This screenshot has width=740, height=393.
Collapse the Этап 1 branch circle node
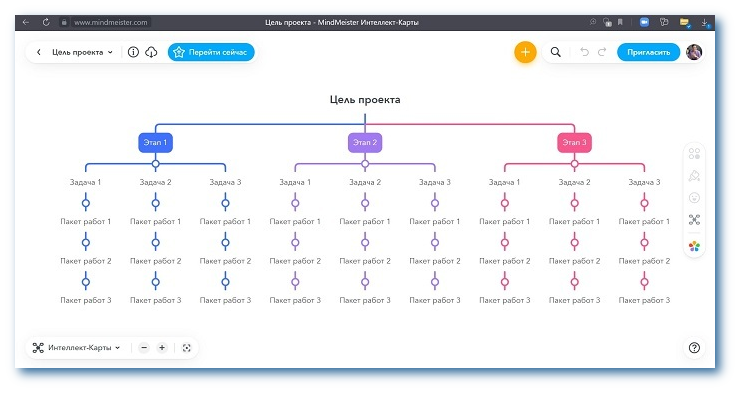click(155, 164)
